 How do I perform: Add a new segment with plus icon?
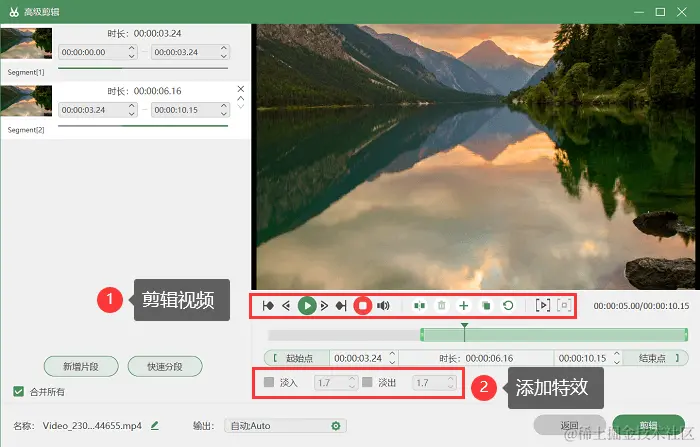(463, 306)
